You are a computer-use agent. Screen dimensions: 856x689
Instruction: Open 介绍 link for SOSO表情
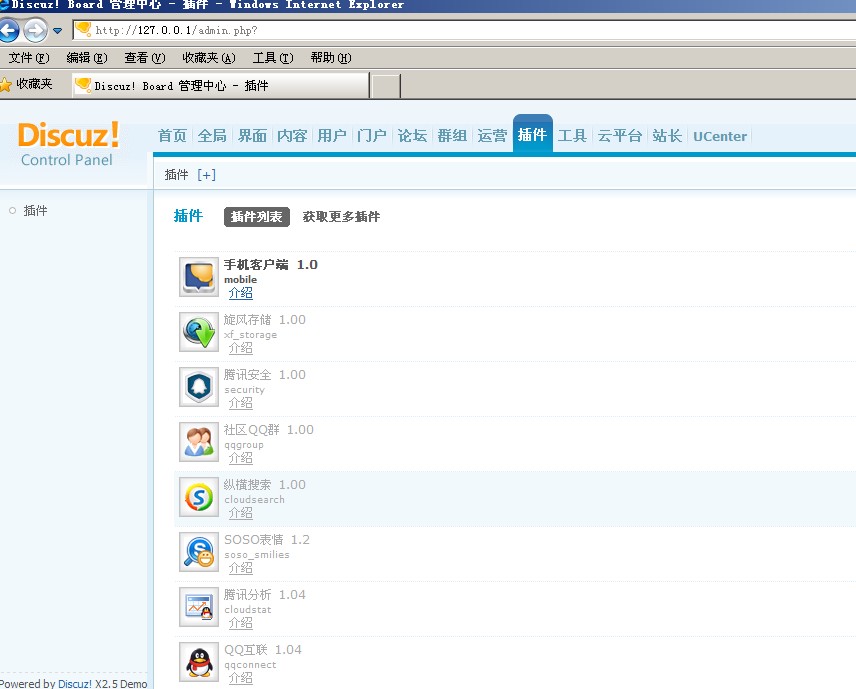click(x=241, y=568)
